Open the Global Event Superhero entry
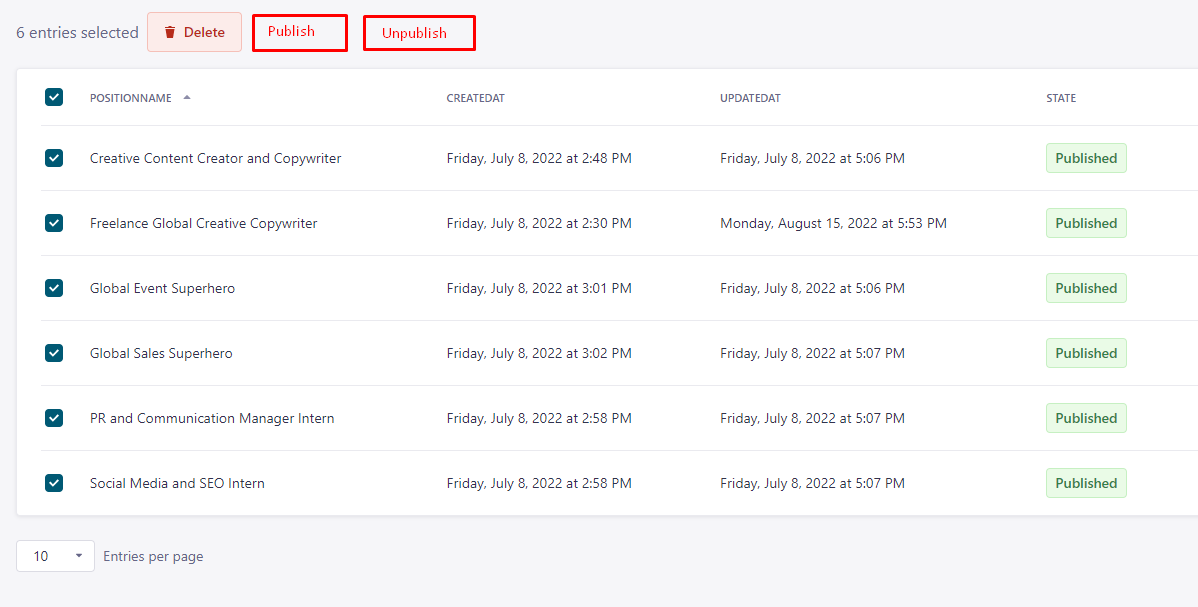 click(x=162, y=288)
